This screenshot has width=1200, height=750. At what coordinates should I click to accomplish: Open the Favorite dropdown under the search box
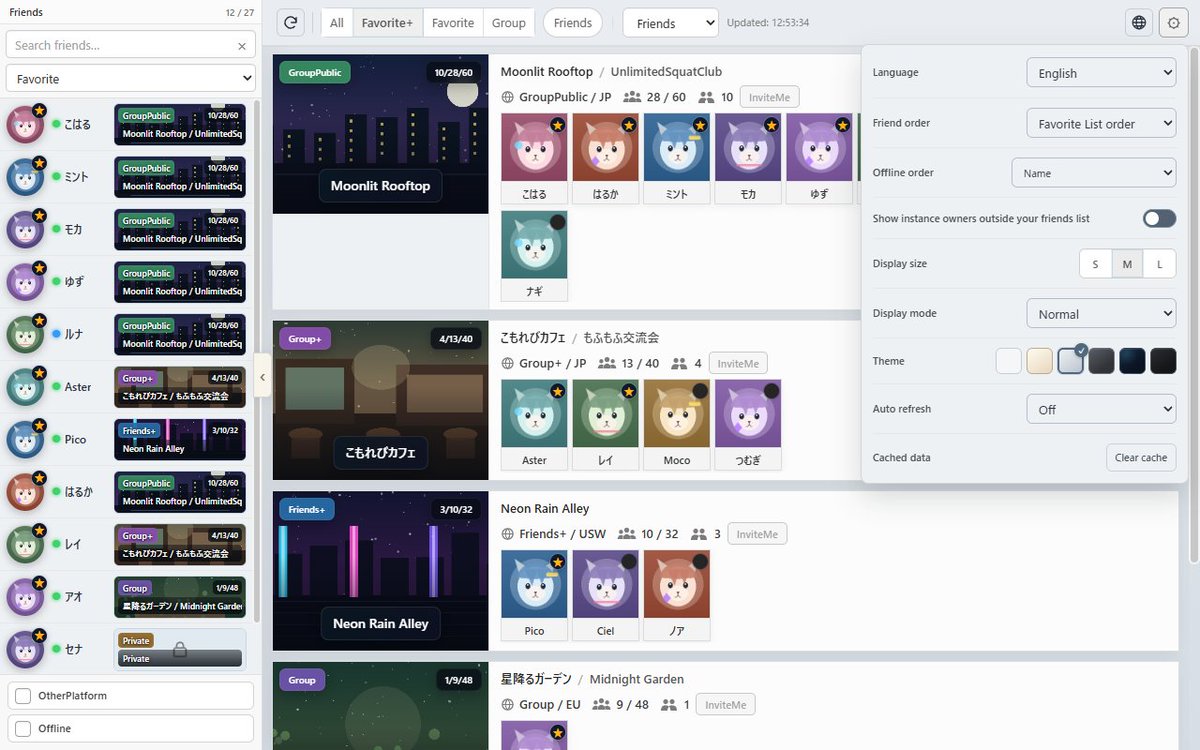(x=131, y=78)
